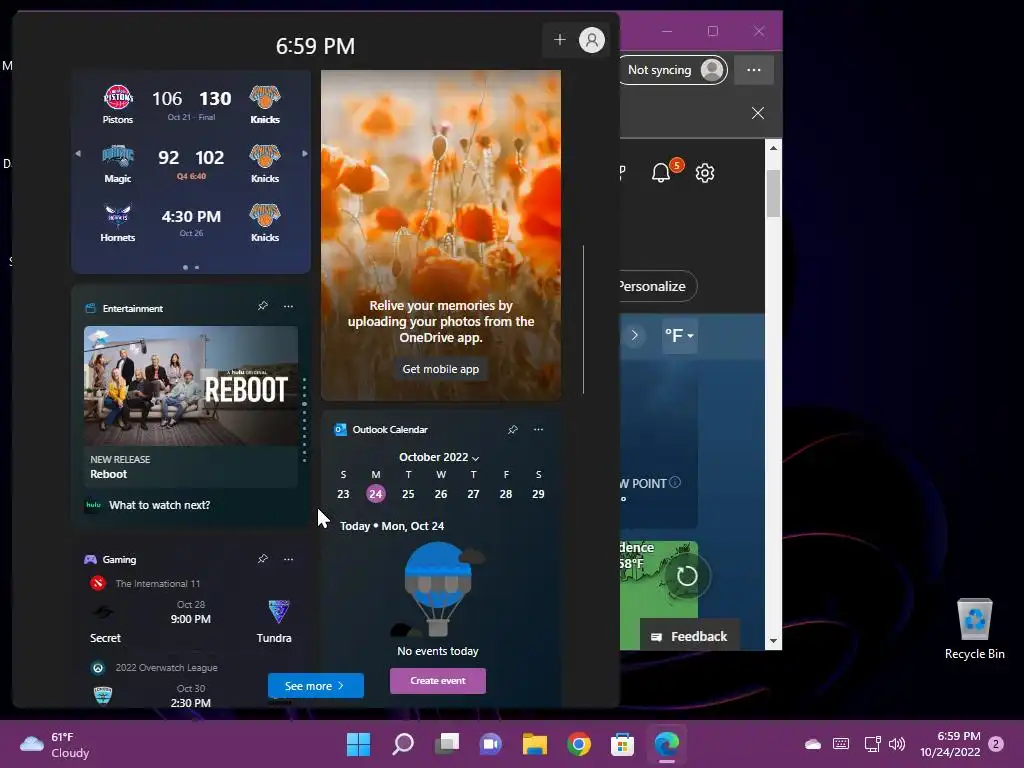Open the weather widget on taskbar
The width and height of the screenshot is (1024, 768).
coord(54,744)
